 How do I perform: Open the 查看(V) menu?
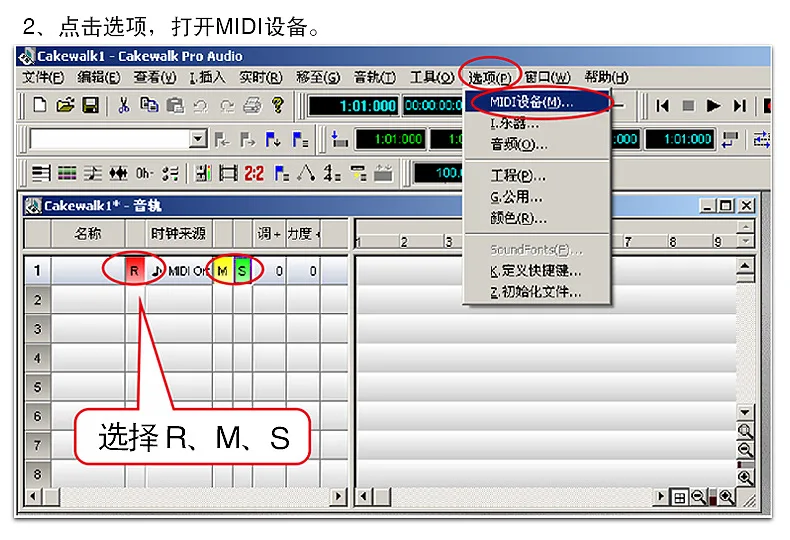[x=155, y=77]
